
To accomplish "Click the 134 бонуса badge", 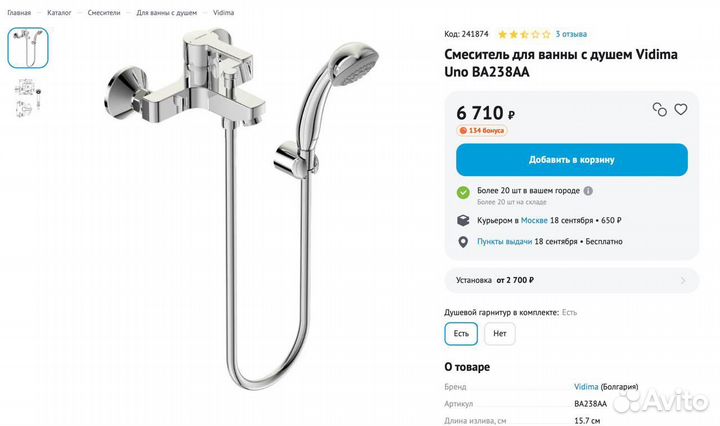I will click(482, 130).
